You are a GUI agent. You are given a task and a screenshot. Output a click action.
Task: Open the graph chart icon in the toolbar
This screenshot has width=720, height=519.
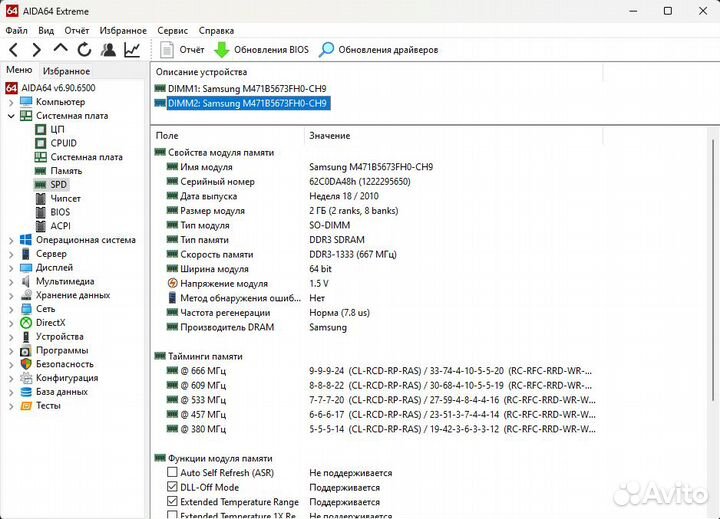132,50
